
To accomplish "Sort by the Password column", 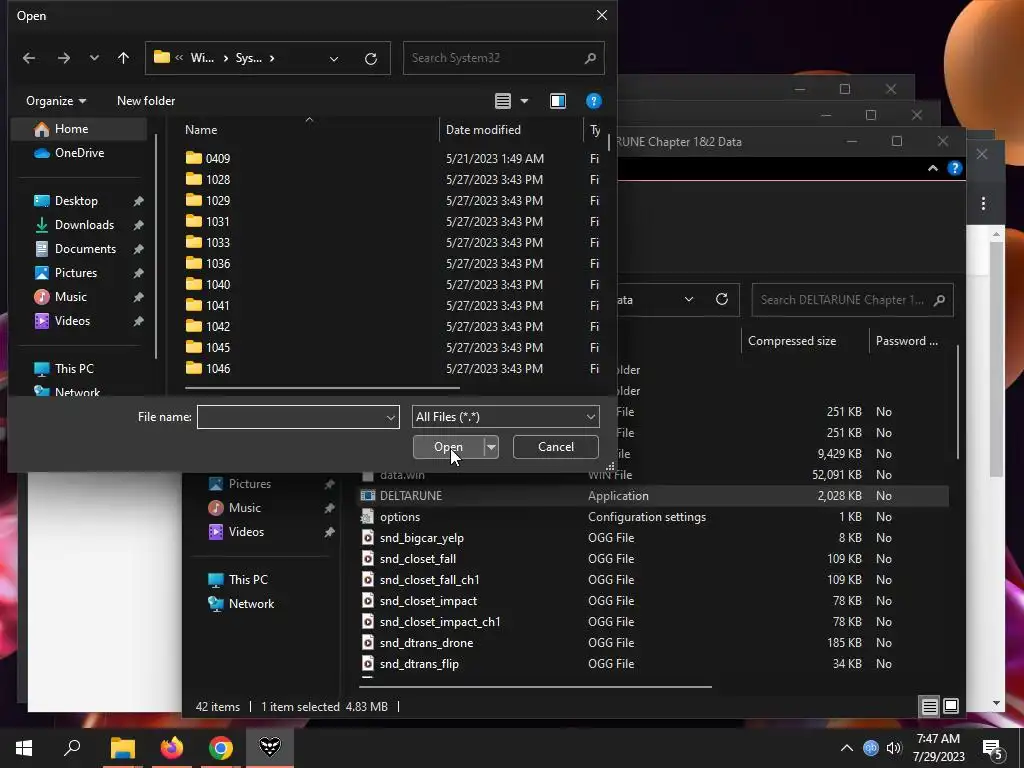I will tap(907, 341).
